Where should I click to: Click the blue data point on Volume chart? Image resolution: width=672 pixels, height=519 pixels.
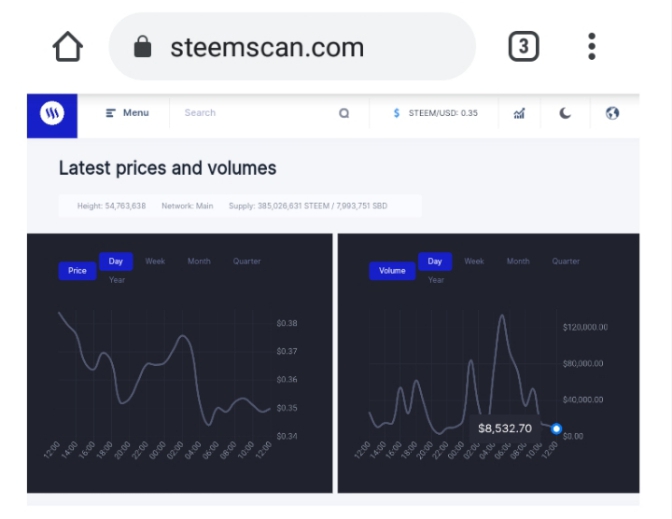coord(557,429)
